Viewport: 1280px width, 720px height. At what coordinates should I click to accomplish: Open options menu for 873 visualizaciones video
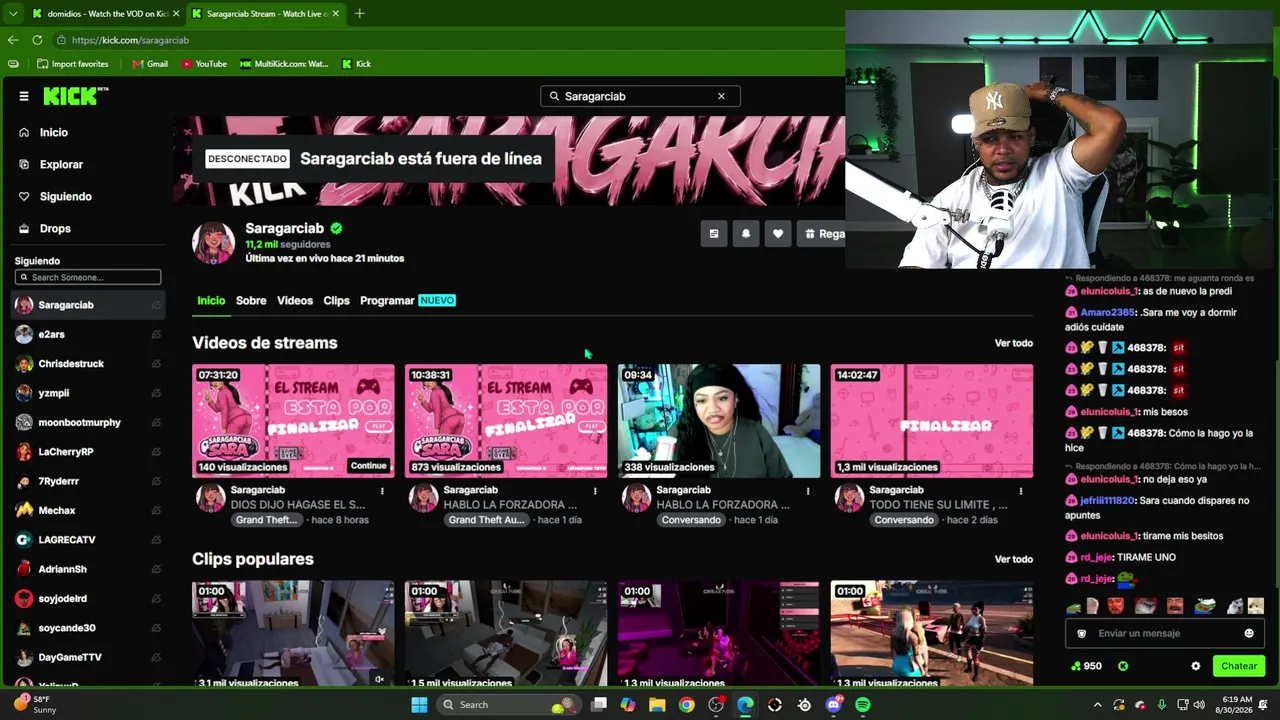[595, 491]
